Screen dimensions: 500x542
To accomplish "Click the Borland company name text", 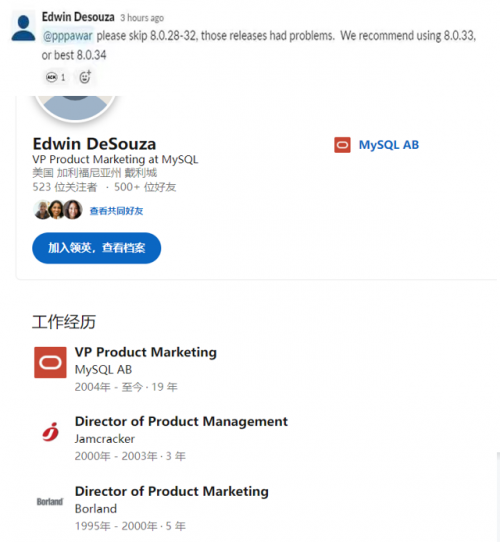I will click(96, 509).
